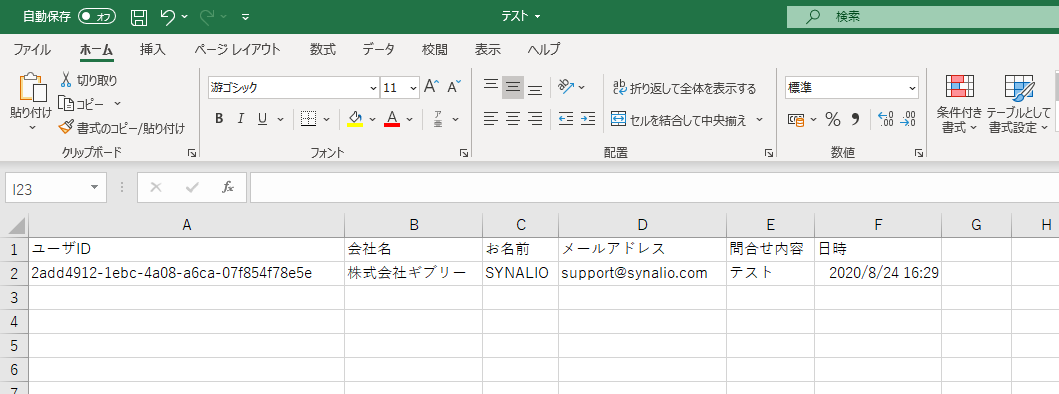Click the accounting currency format icon
Viewport: 1059px width, 394px height.
tap(797, 120)
